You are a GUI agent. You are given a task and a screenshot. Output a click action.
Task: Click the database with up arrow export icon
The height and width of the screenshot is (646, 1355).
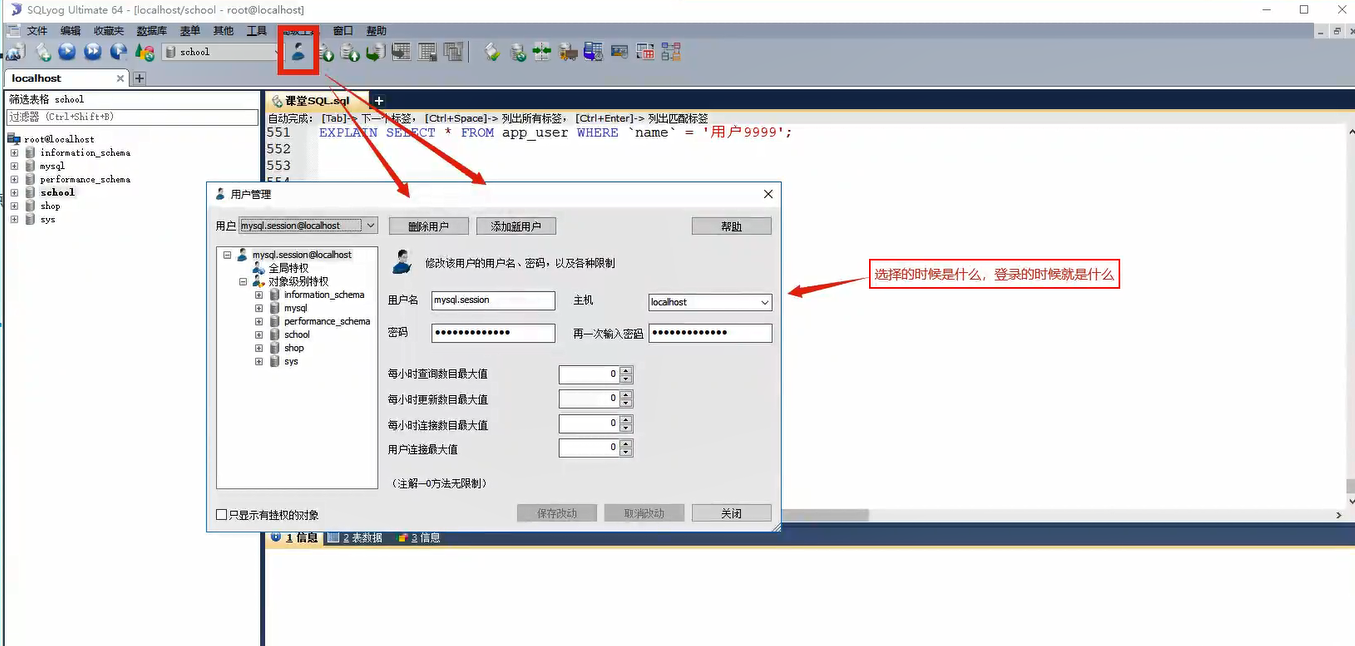(351, 52)
